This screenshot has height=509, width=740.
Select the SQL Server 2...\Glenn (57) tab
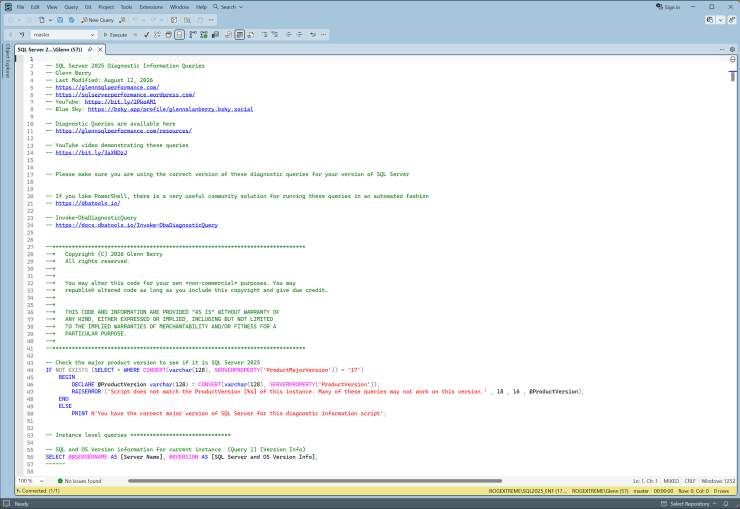[x=50, y=49]
